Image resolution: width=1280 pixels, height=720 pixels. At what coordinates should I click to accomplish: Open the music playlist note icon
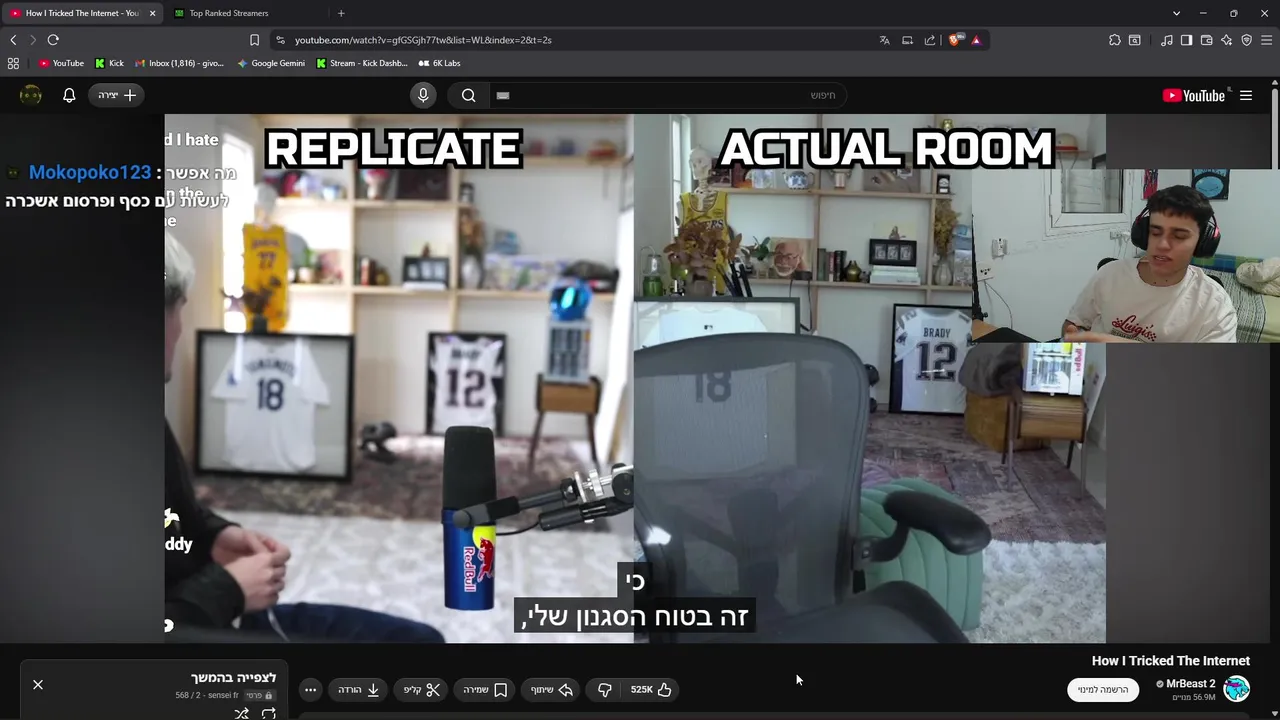tap(1167, 40)
